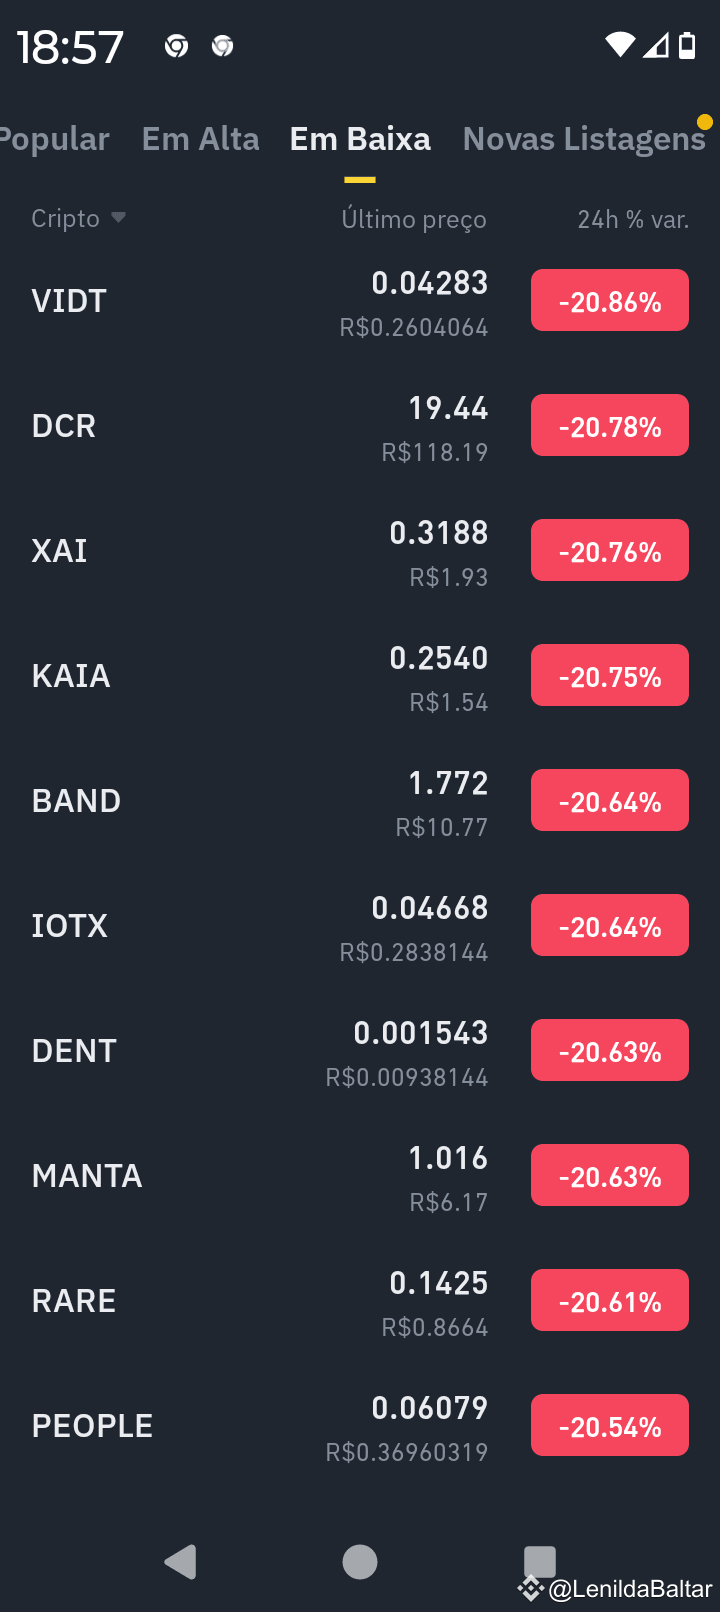The height and width of the screenshot is (1612, 720).
Task: Tap the second Chrome notification icon
Action: coord(223,46)
